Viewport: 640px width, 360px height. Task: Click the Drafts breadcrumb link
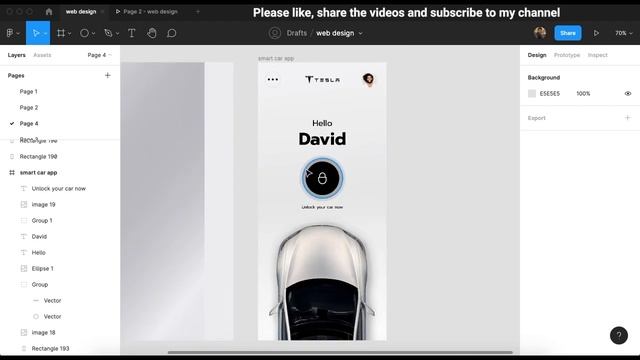(x=297, y=33)
